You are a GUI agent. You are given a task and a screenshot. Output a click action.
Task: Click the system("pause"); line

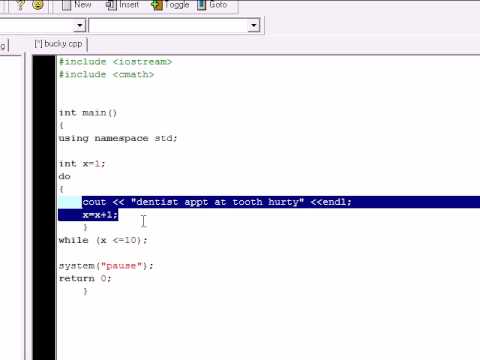tap(106, 266)
